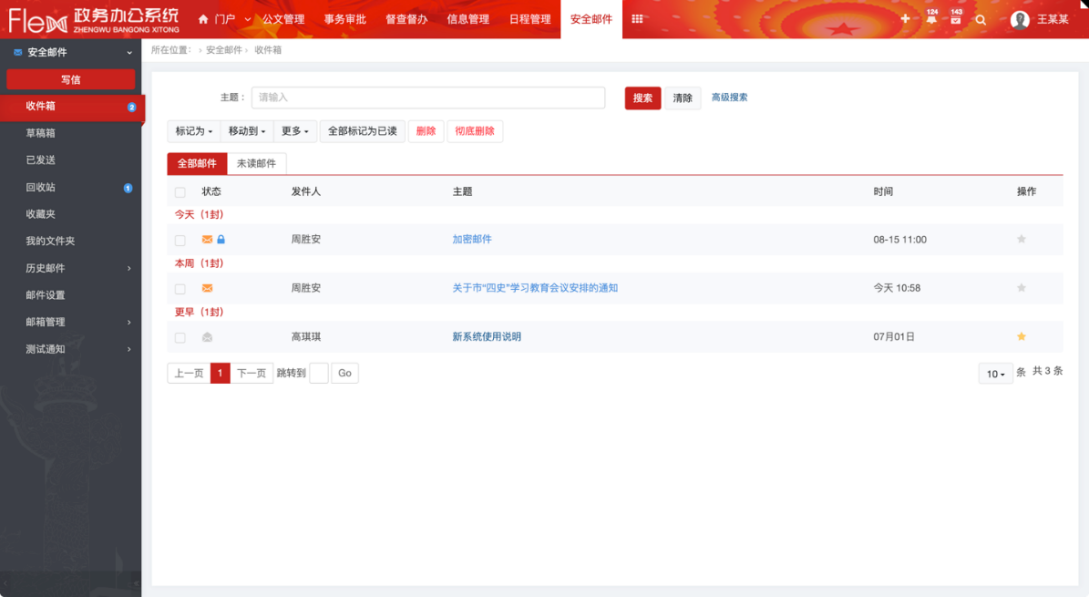Open the app grid icon after 安全邮件
This screenshot has width=1089, height=597.
[637, 19]
